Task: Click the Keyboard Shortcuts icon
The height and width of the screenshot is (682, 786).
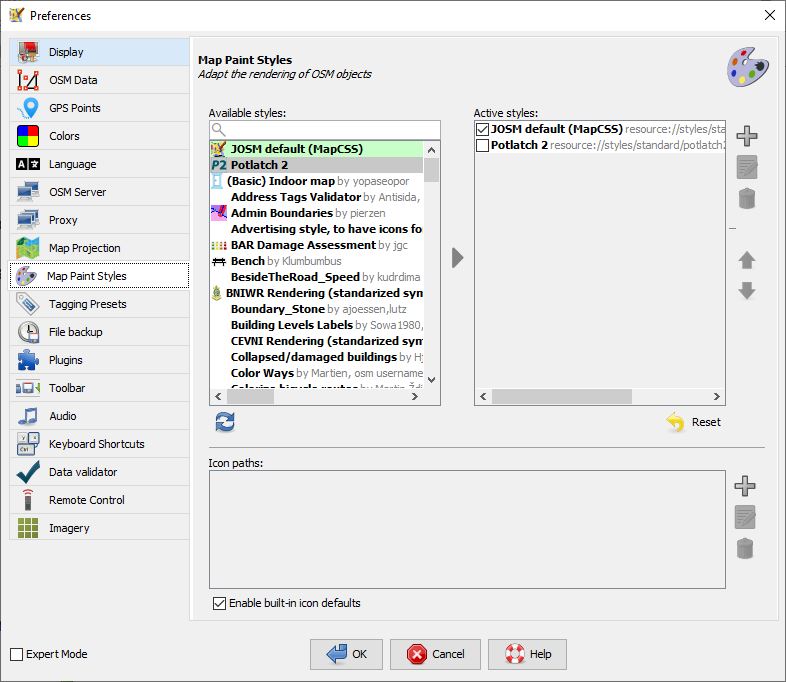Action: (28, 444)
